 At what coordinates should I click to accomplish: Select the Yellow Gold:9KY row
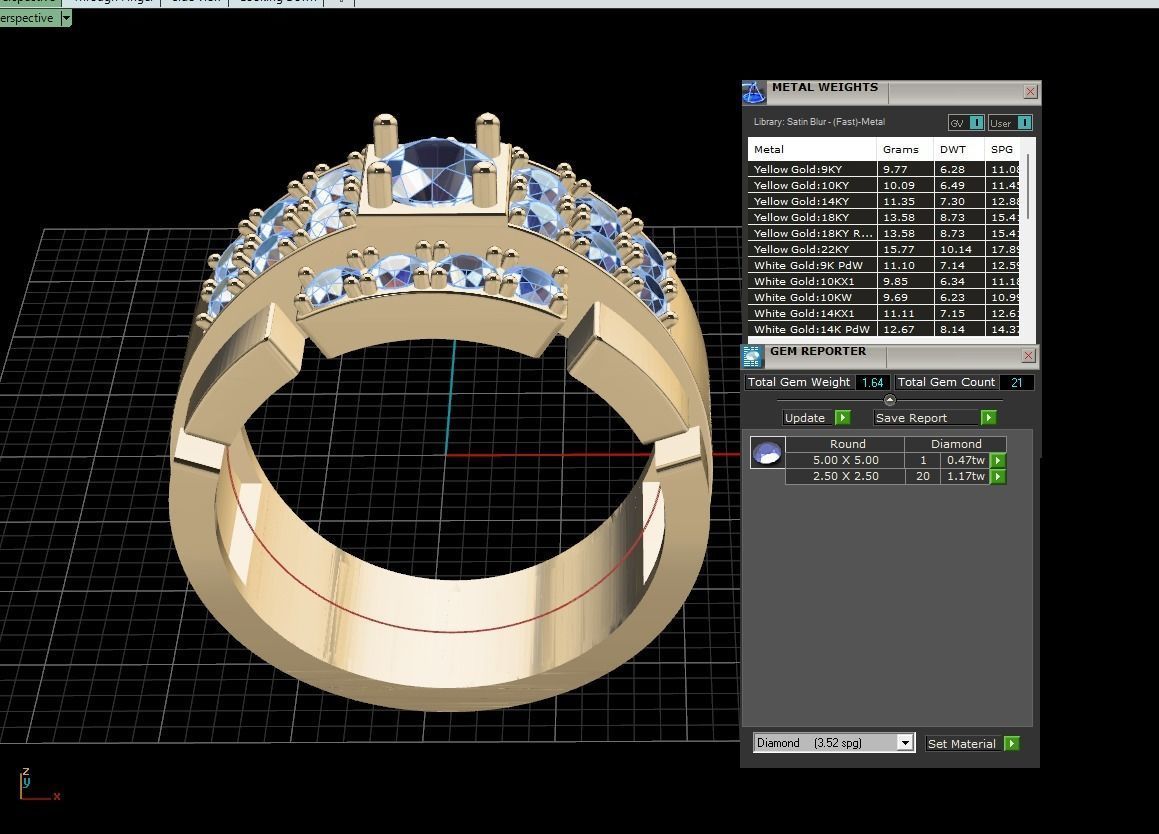click(883, 169)
